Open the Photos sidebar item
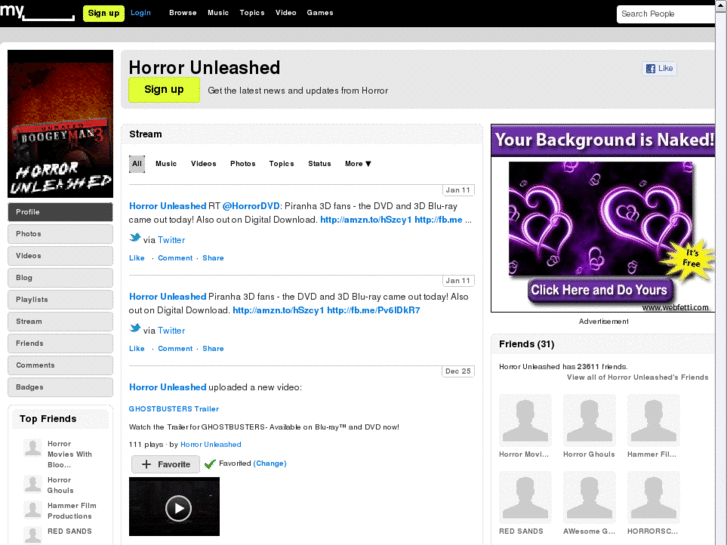The width and height of the screenshot is (727, 545). point(60,234)
